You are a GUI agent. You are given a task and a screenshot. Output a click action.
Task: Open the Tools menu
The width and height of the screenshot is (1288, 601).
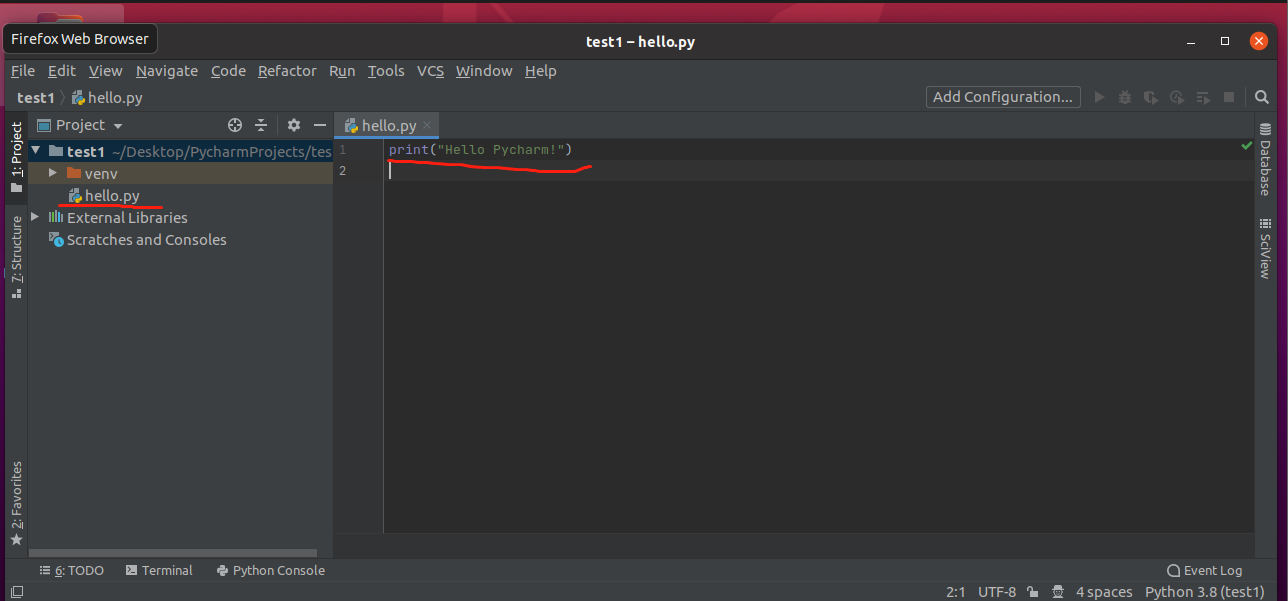pos(386,71)
